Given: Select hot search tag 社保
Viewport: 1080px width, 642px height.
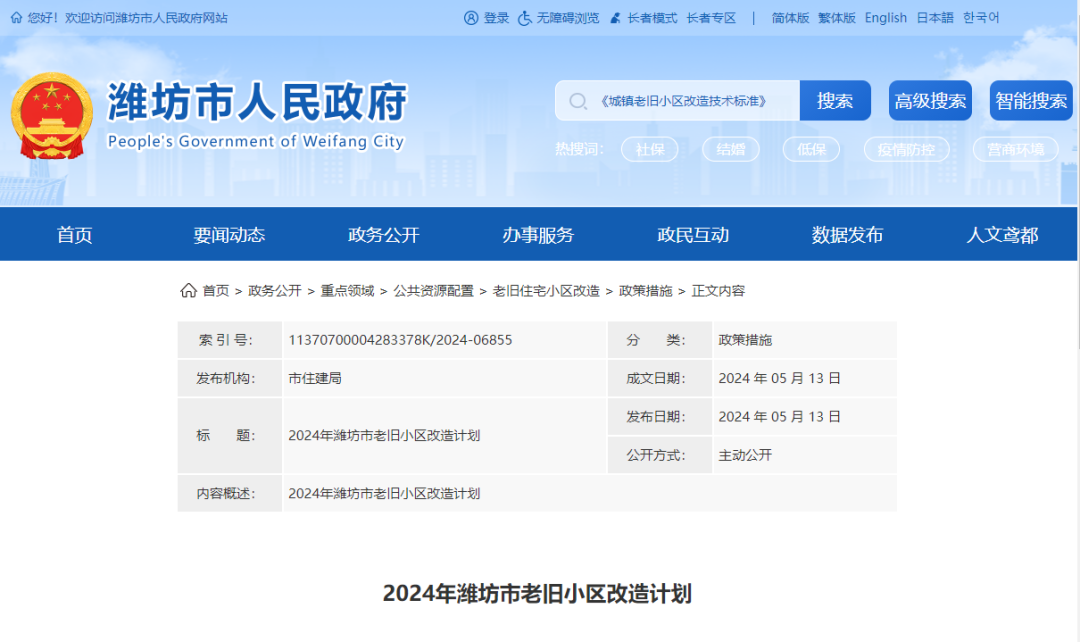Looking at the screenshot, I should point(650,149).
